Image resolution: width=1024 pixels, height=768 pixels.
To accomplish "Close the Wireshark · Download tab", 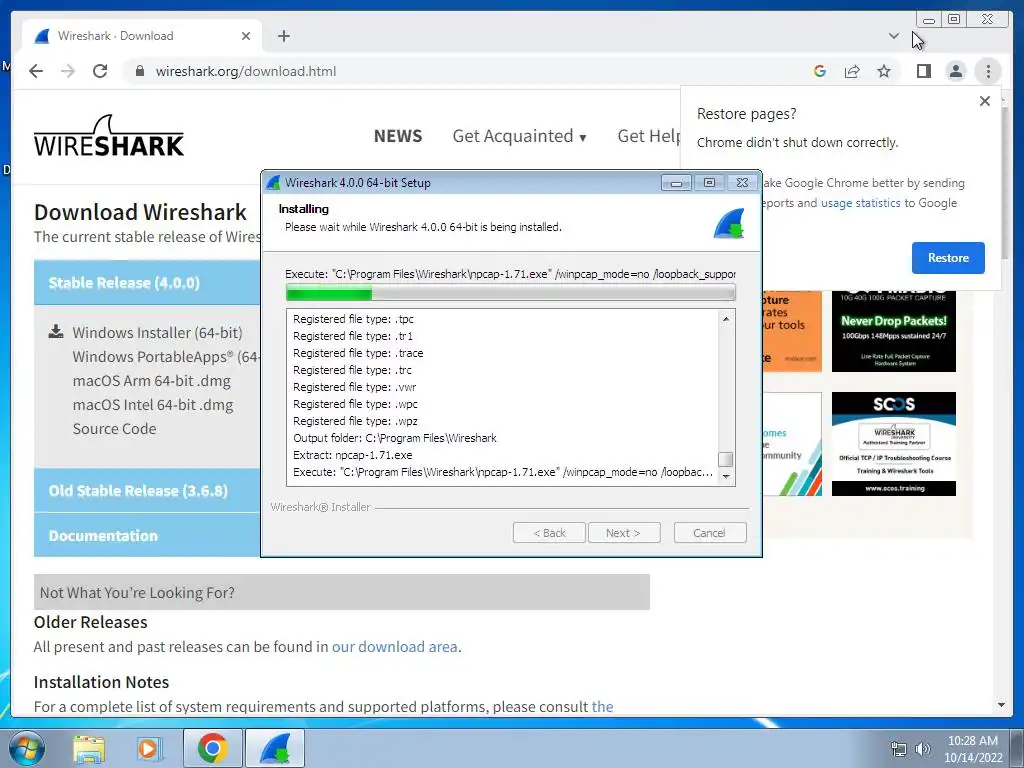I will (246, 36).
